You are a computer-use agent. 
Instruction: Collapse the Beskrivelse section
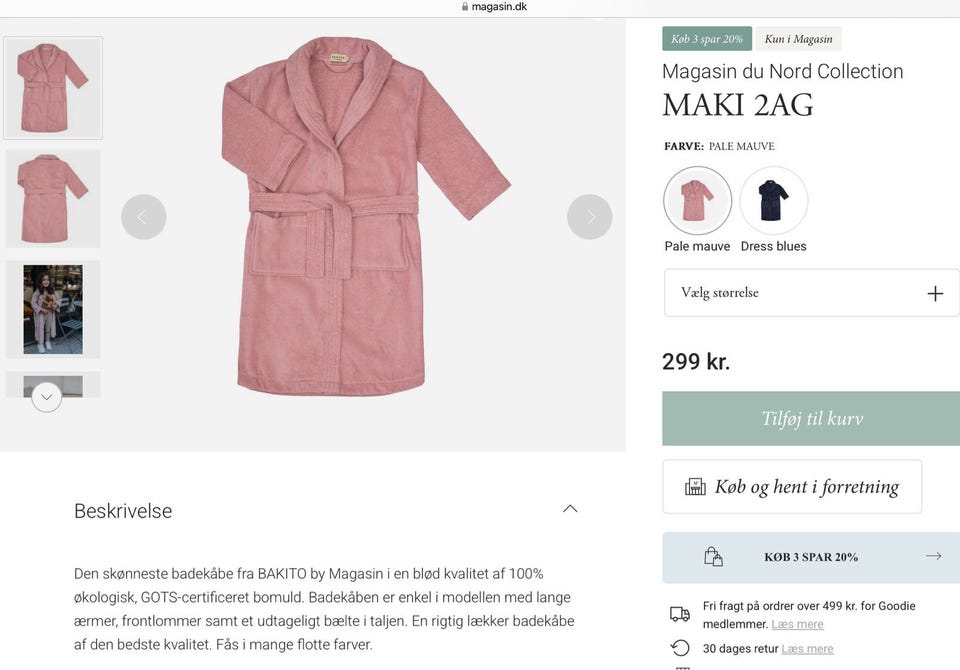(570, 509)
